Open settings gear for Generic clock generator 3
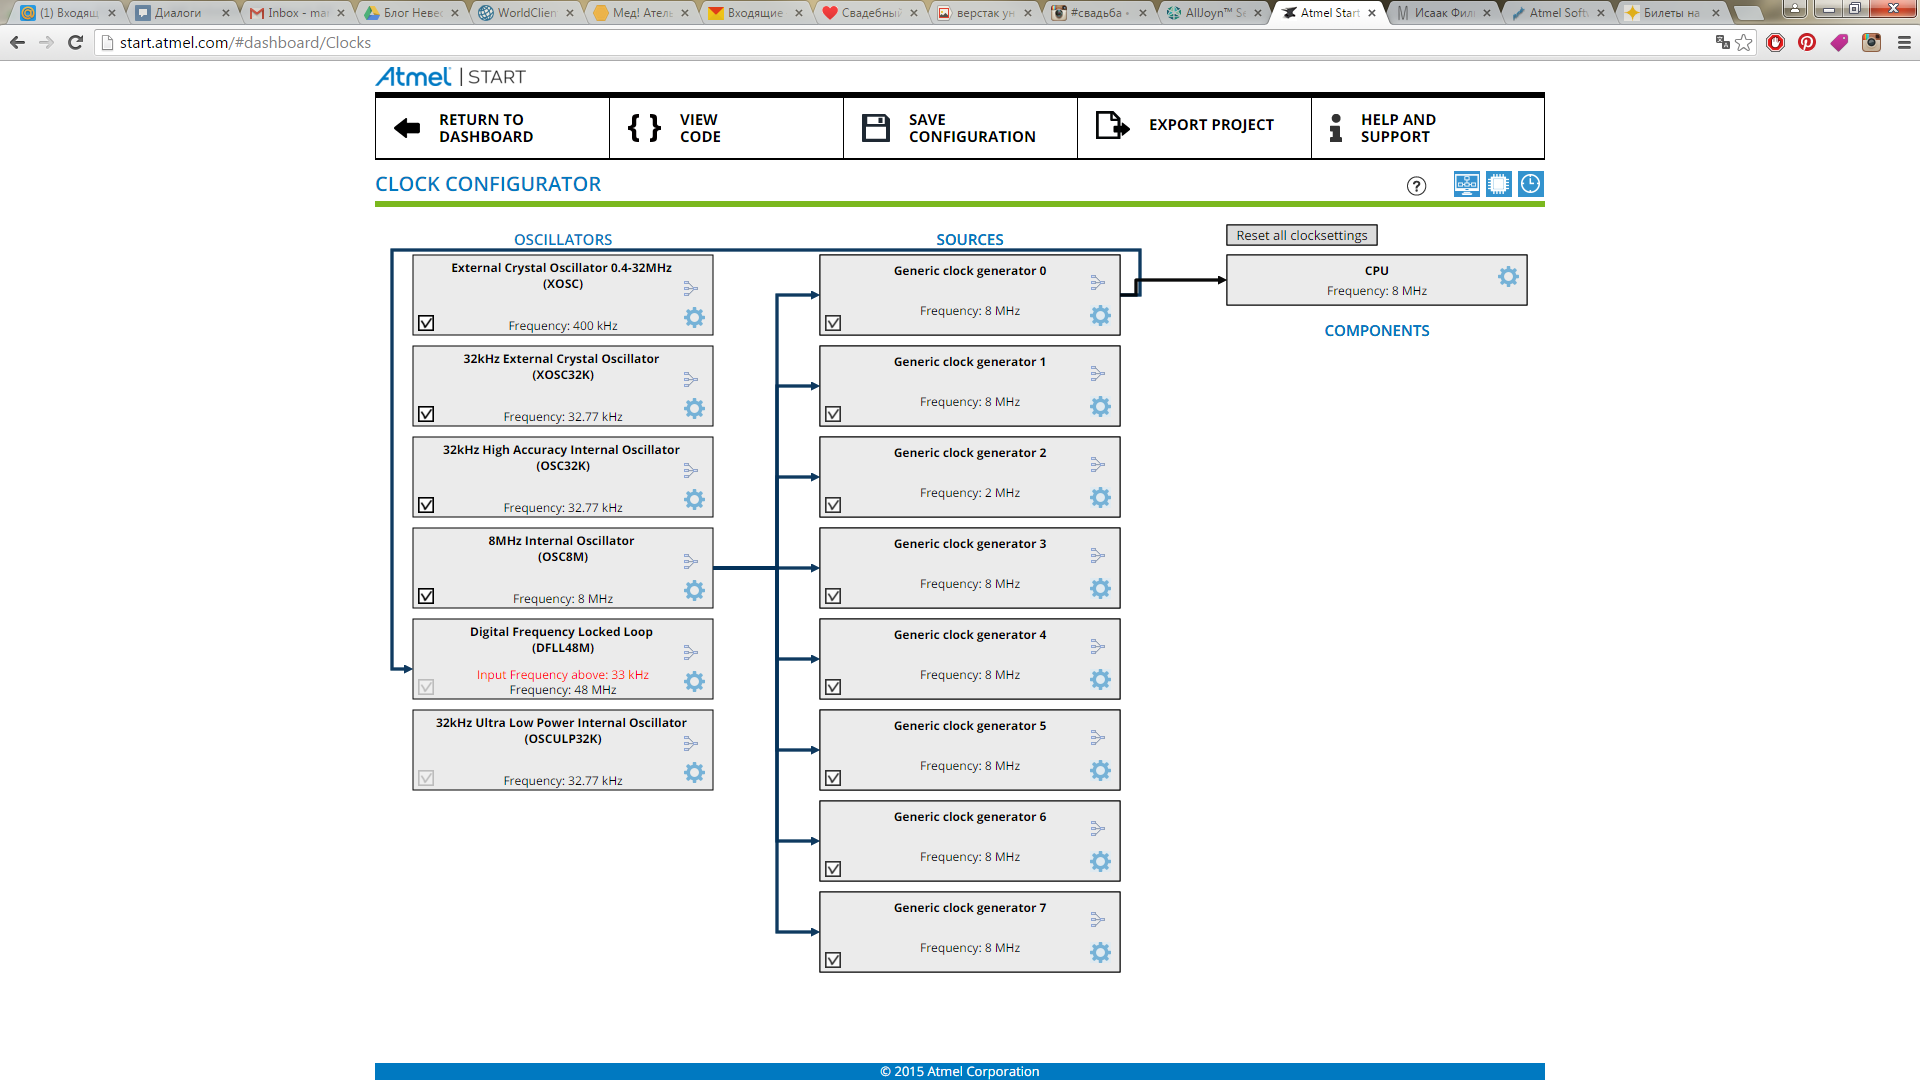The image size is (1920, 1080). [1100, 589]
